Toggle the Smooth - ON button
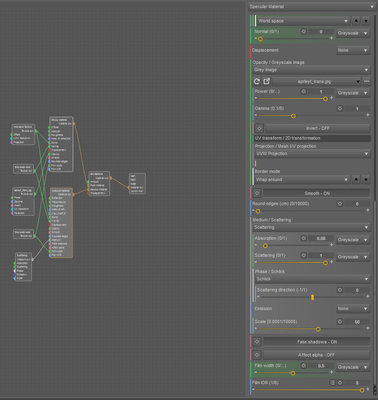This screenshot has width=378, height=400. 317,193
